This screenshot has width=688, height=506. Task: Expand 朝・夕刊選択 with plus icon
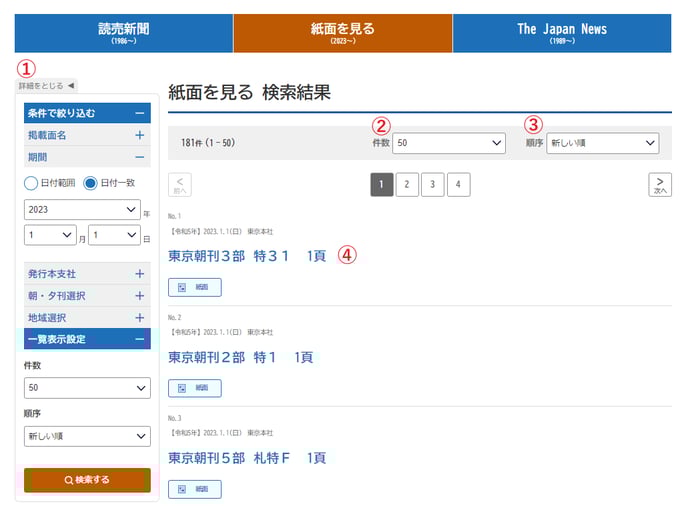tap(139, 295)
